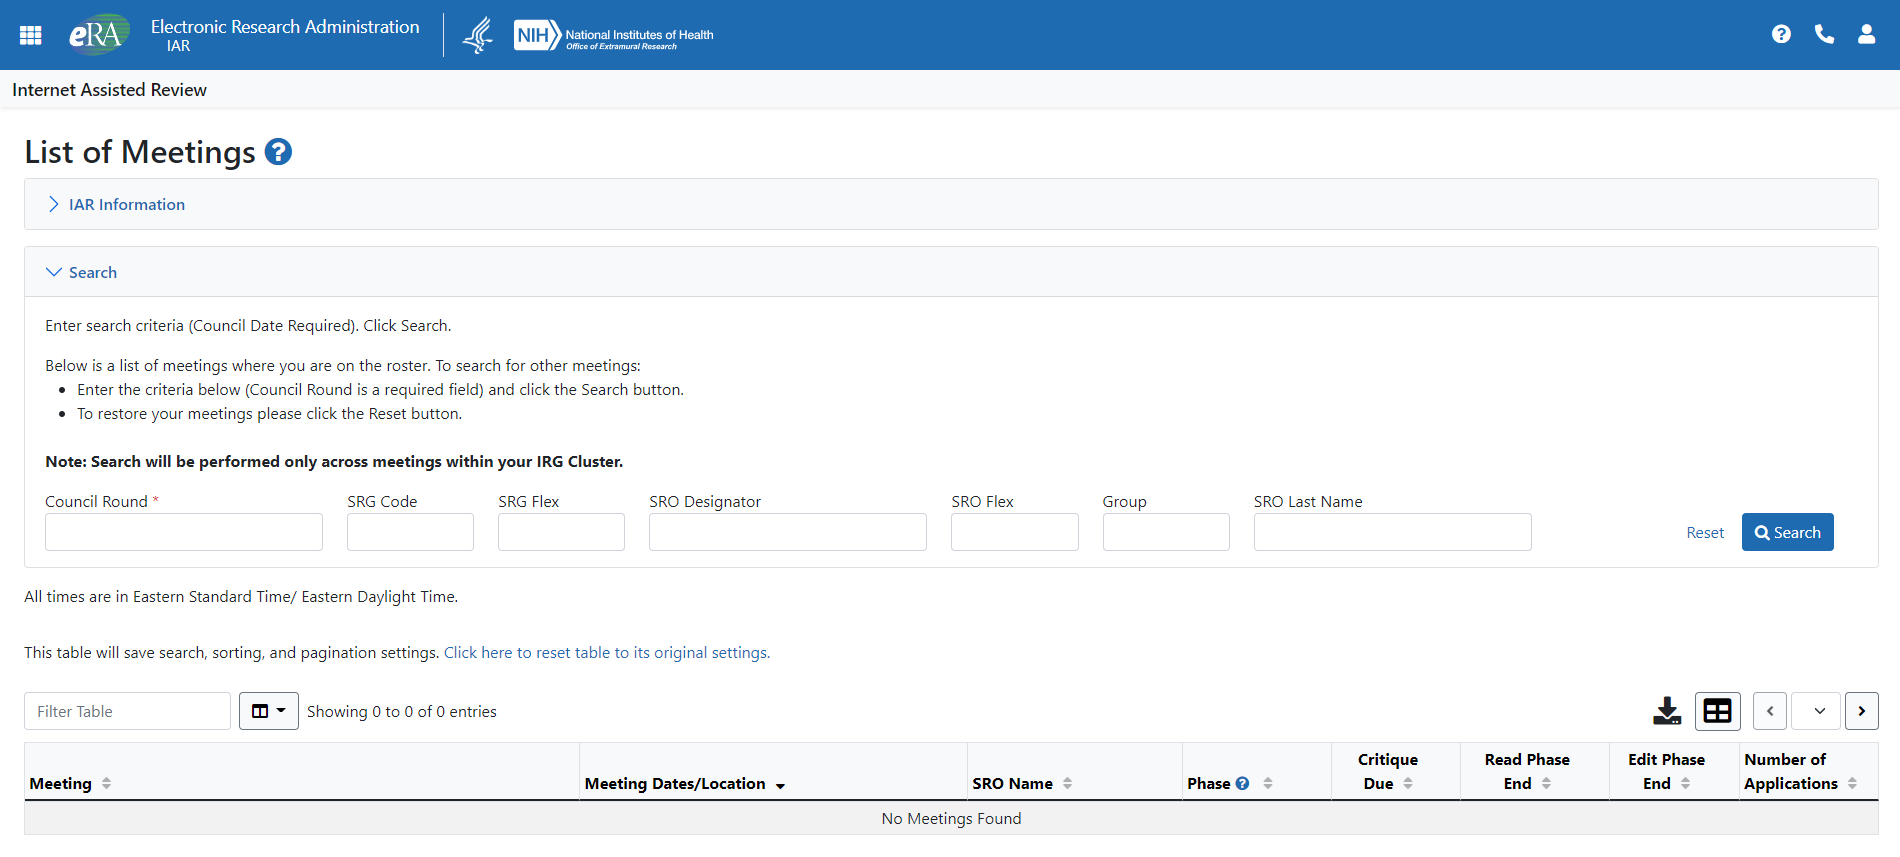The width and height of the screenshot is (1900, 857).
Task: Switch table grid view icon
Action: (x=1718, y=711)
